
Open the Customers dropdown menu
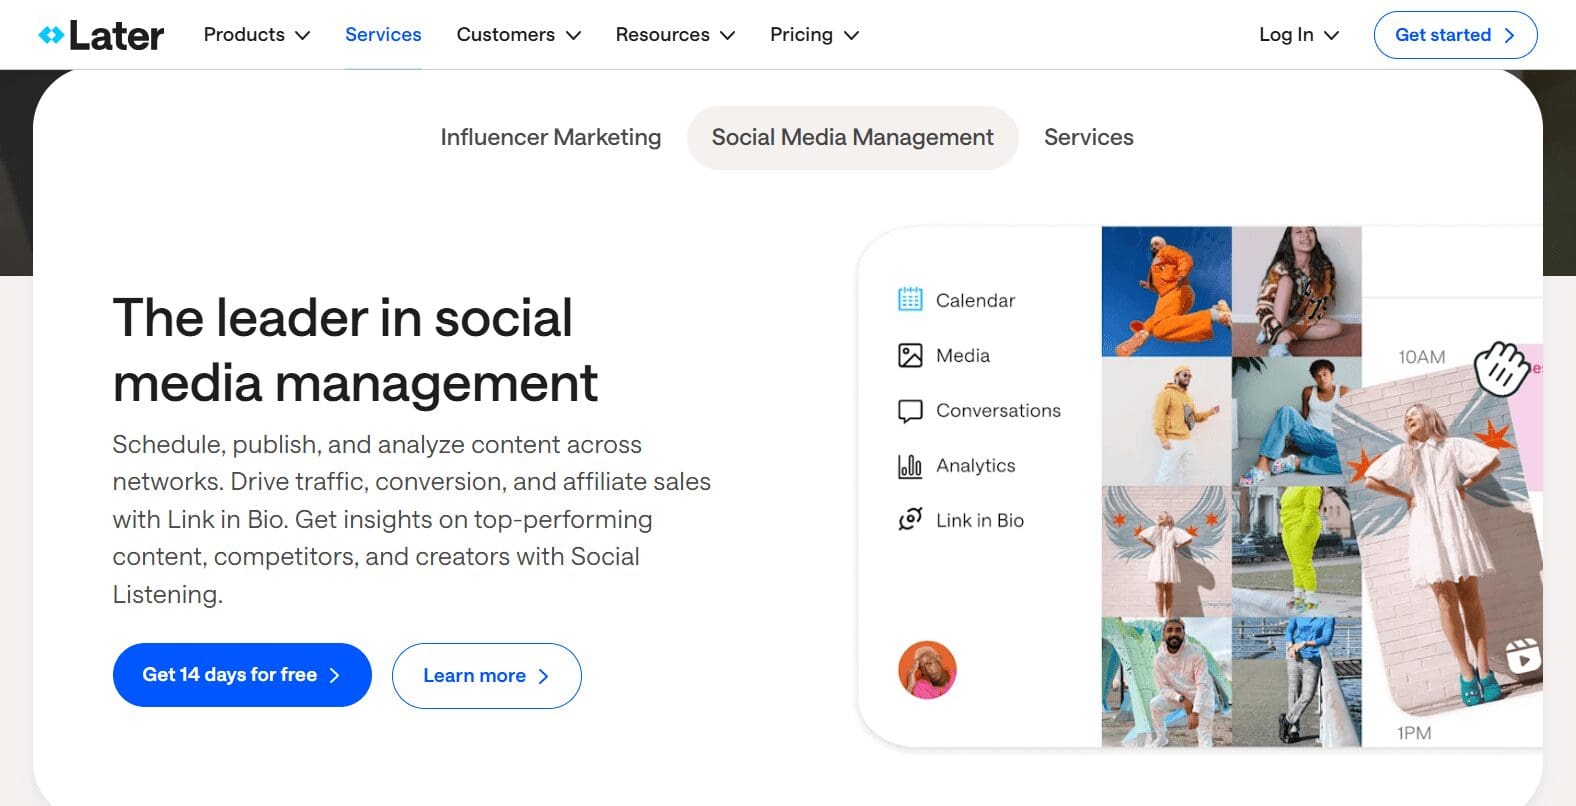coord(518,35)
